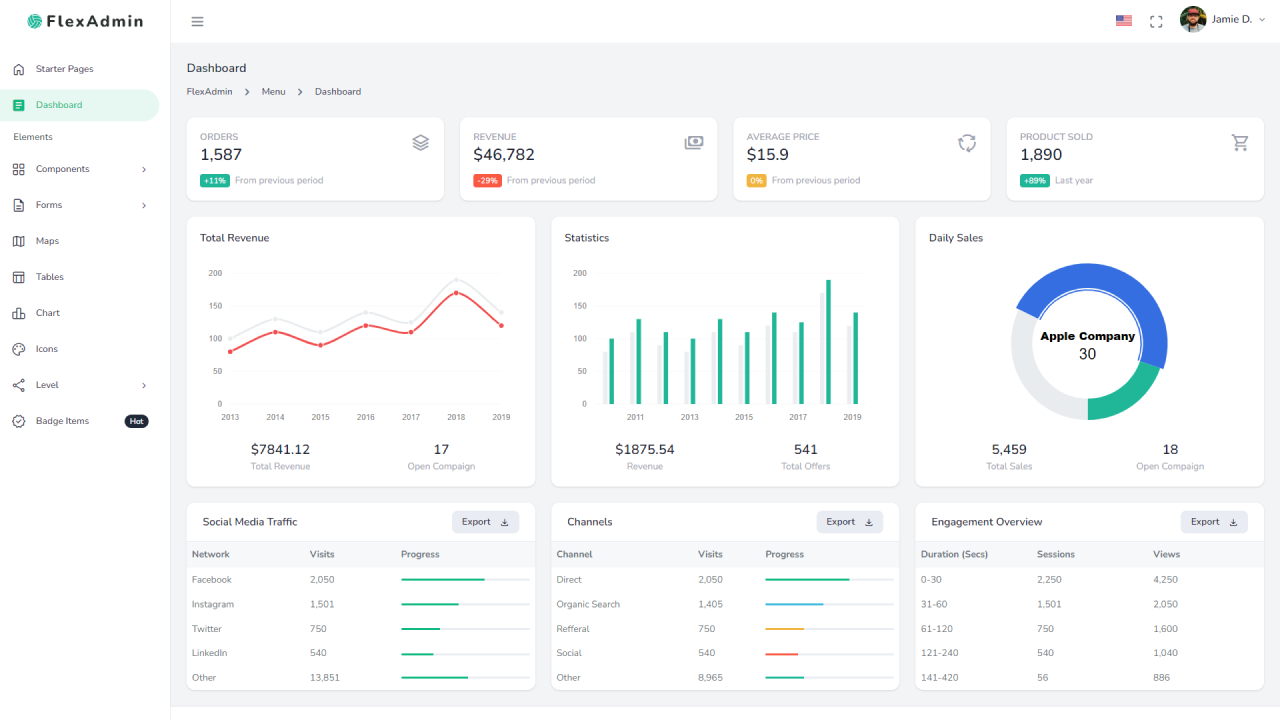Click the Instagram row in Social Media Traffic
Viewport: 1280px width, 720px height.
click(361, 604)
